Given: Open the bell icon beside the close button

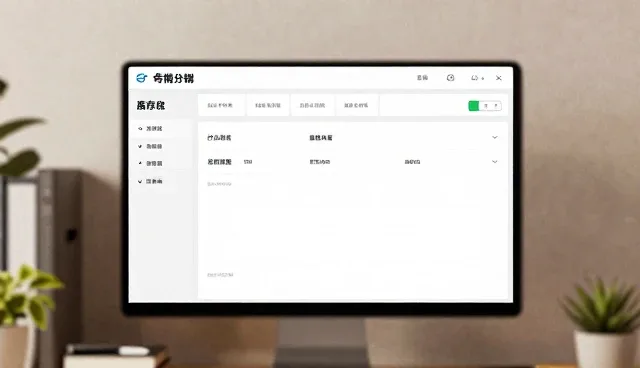Looking at the screenshot, I should (474, 78).
